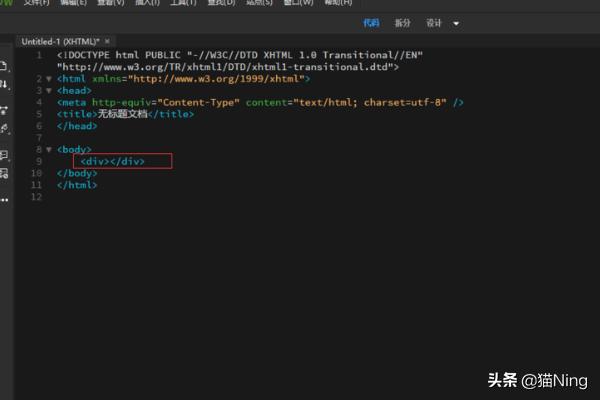Click the File Management up/down arrows icon

3,85
